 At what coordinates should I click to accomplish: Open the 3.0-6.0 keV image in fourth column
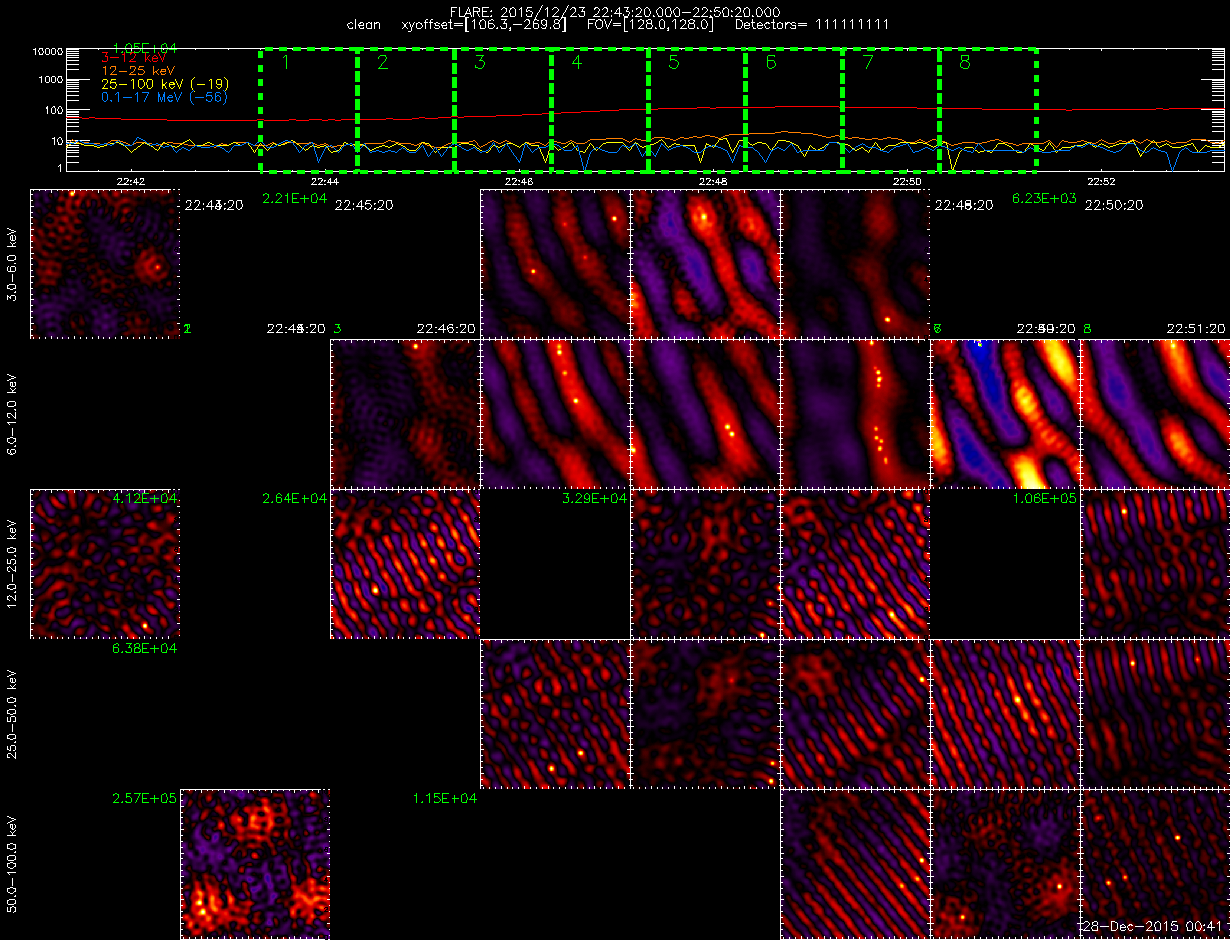(x=555, y=264)
